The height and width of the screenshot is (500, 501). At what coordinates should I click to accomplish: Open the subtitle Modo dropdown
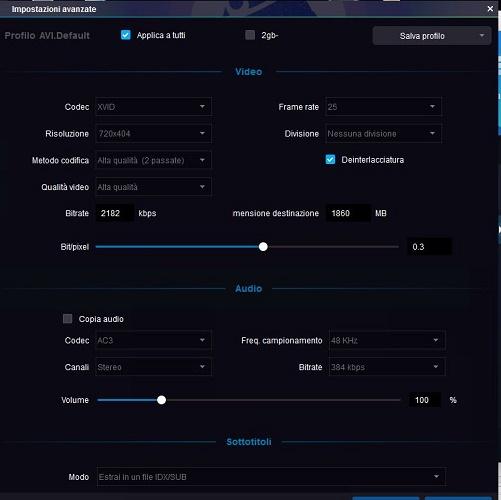271,477
